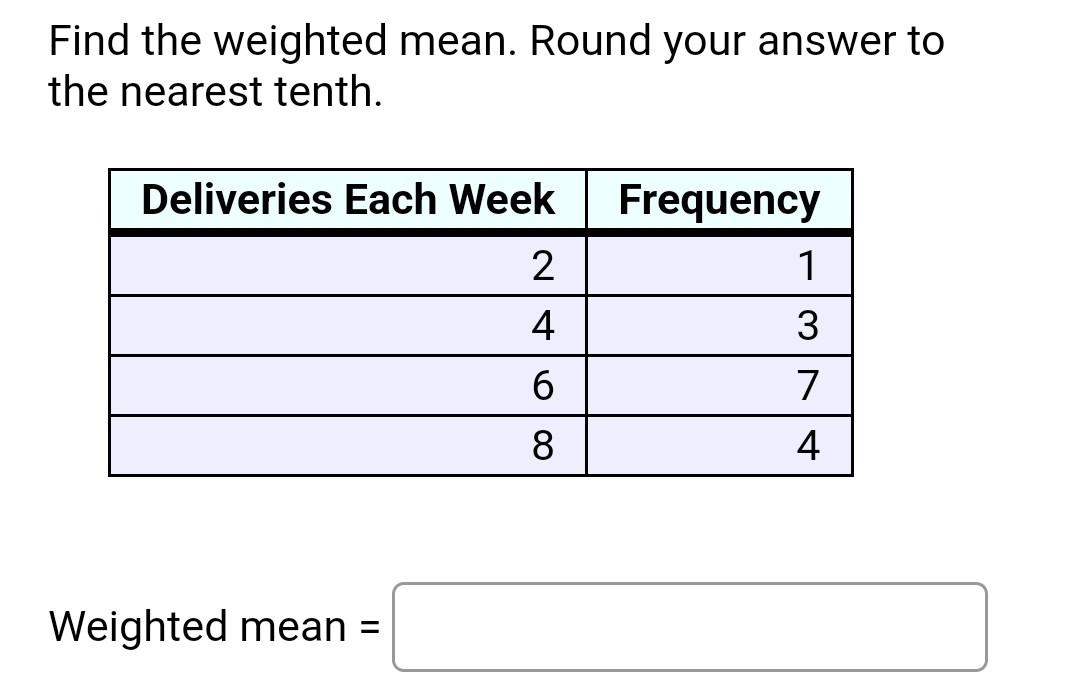Click inside the empty answer field to type

pyautogui.click(x=688, y=628)
